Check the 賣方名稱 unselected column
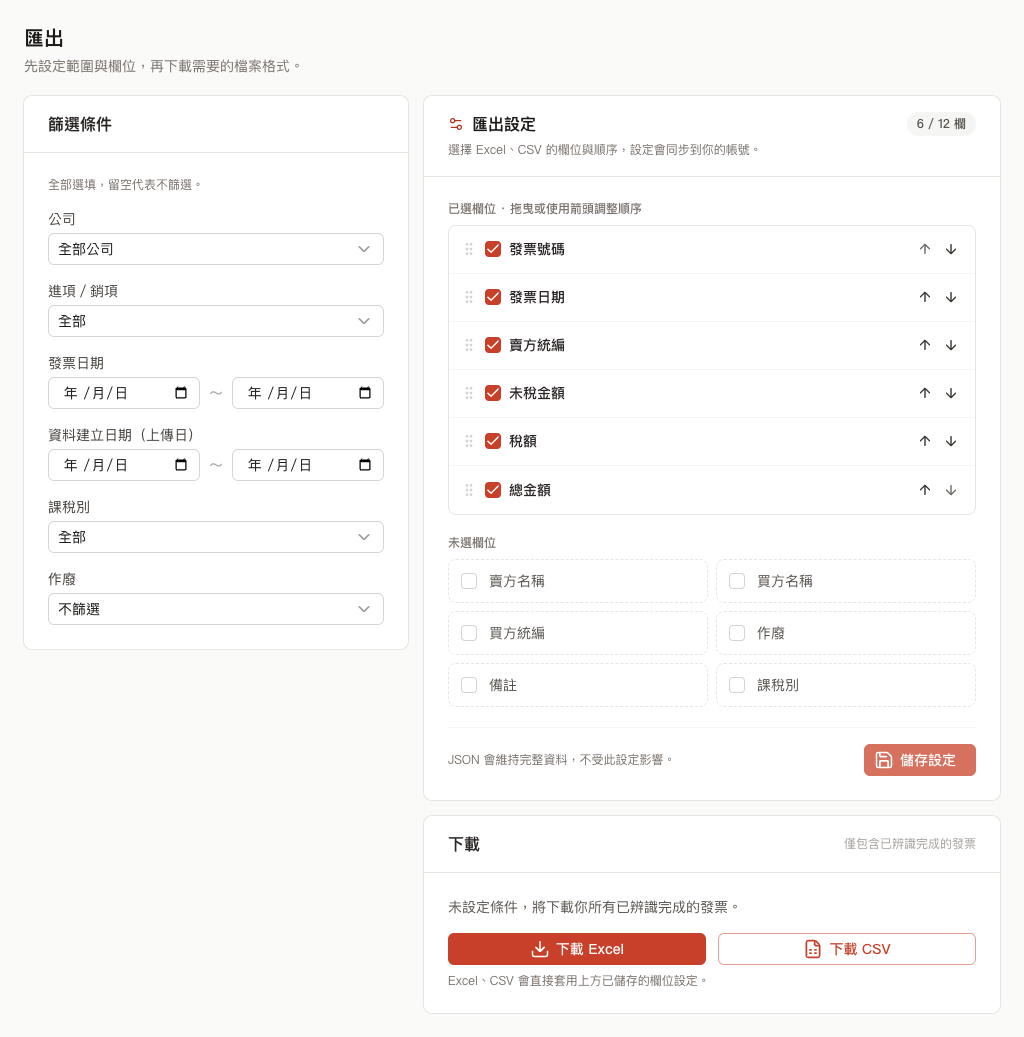The height and width of the screenshot is (1037, 1024). pyautogui.click(x=469, y=581)
